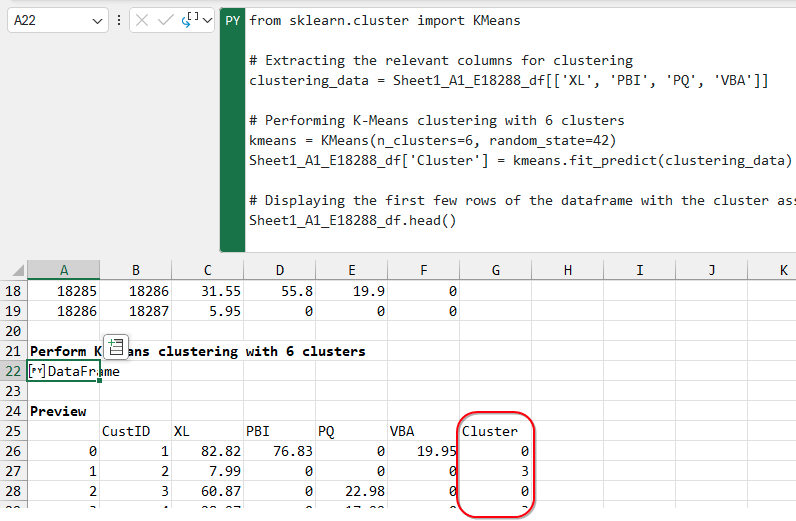Click the KMeans import line in Python editor
Screen dimensions: 796x521
tap(385, 20)
